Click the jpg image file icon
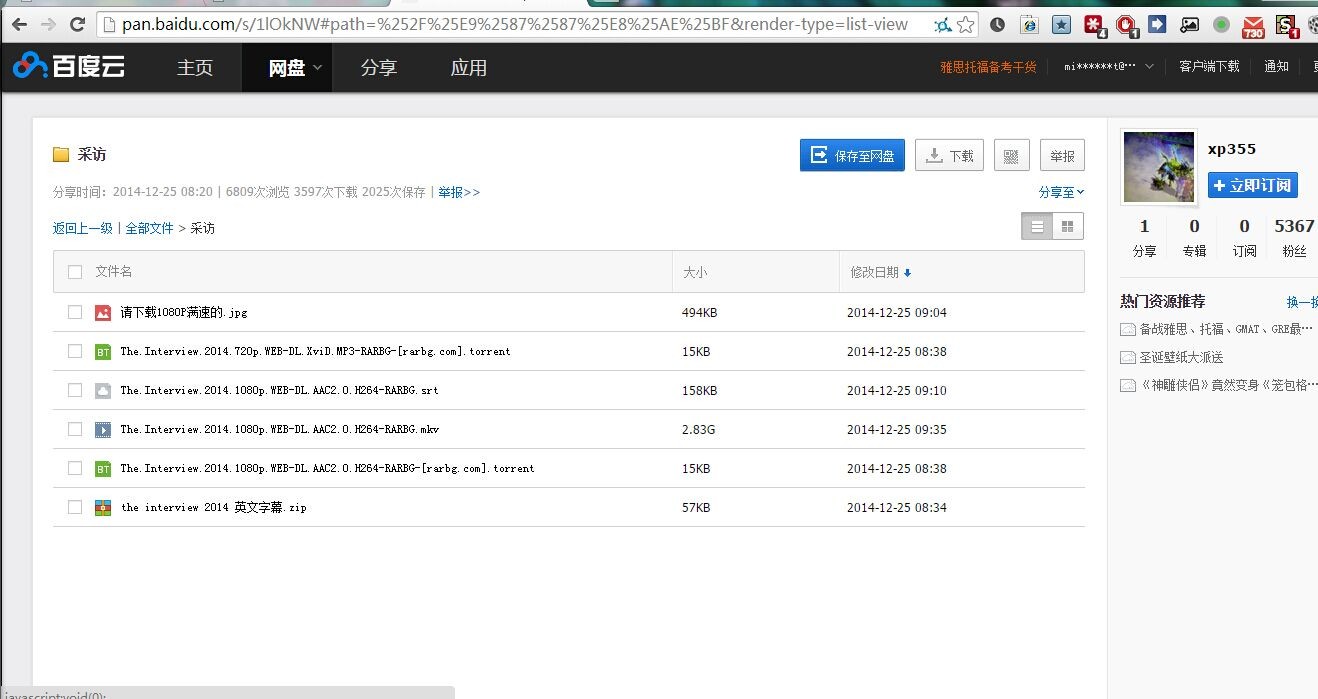 point(102,312)
